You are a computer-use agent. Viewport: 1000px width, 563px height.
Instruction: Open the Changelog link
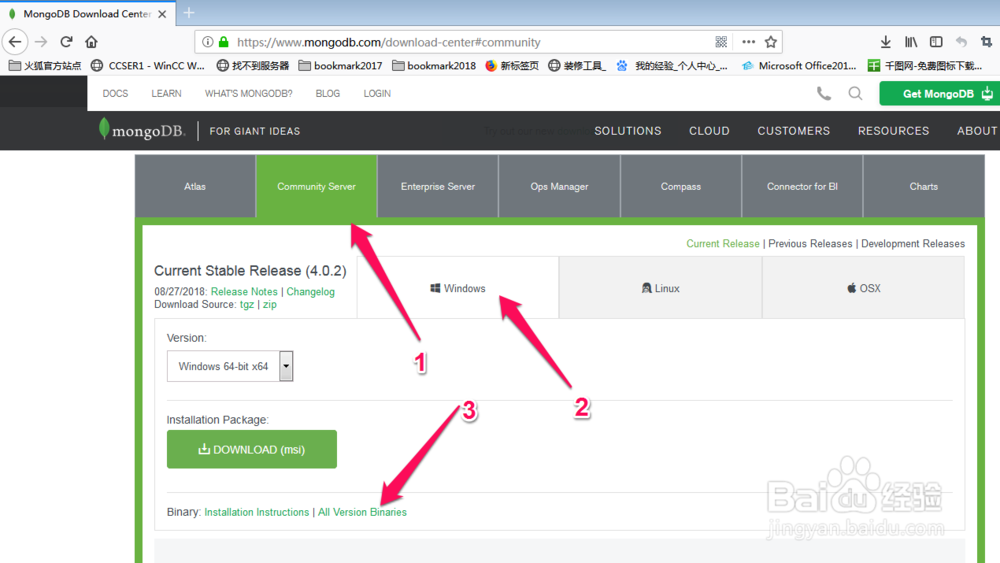point(311,291)
